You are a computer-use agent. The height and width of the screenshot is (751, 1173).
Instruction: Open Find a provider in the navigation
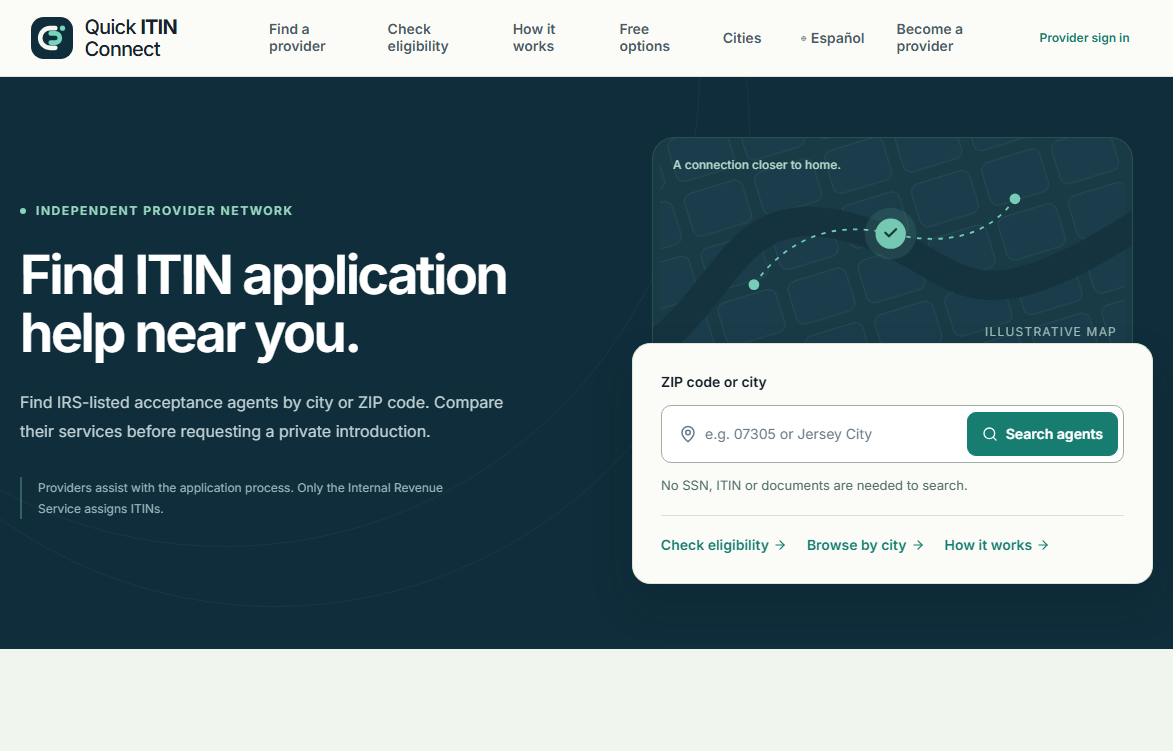tap(297, 37)
